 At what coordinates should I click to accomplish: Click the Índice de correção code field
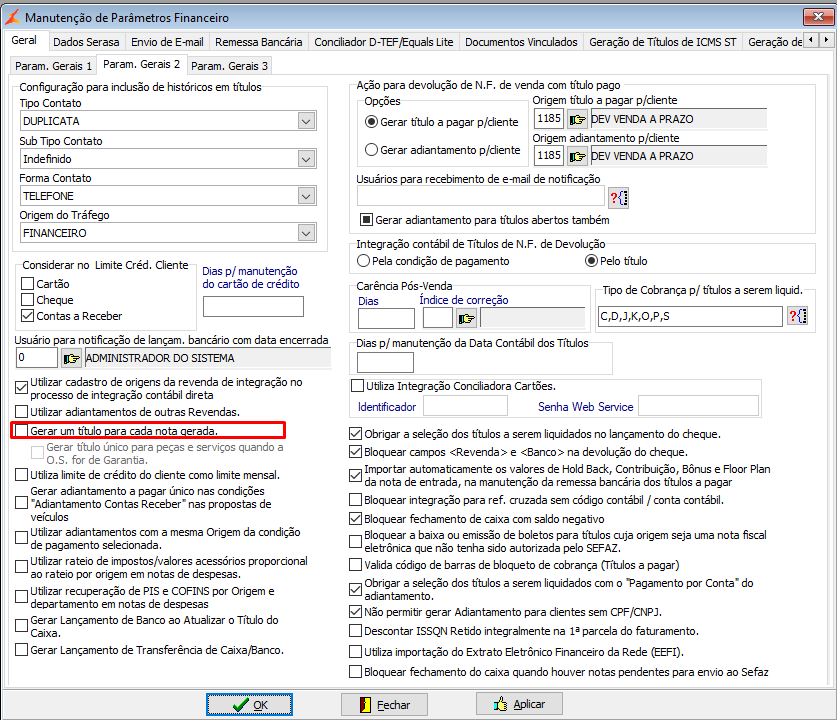[x=438, y=318]
